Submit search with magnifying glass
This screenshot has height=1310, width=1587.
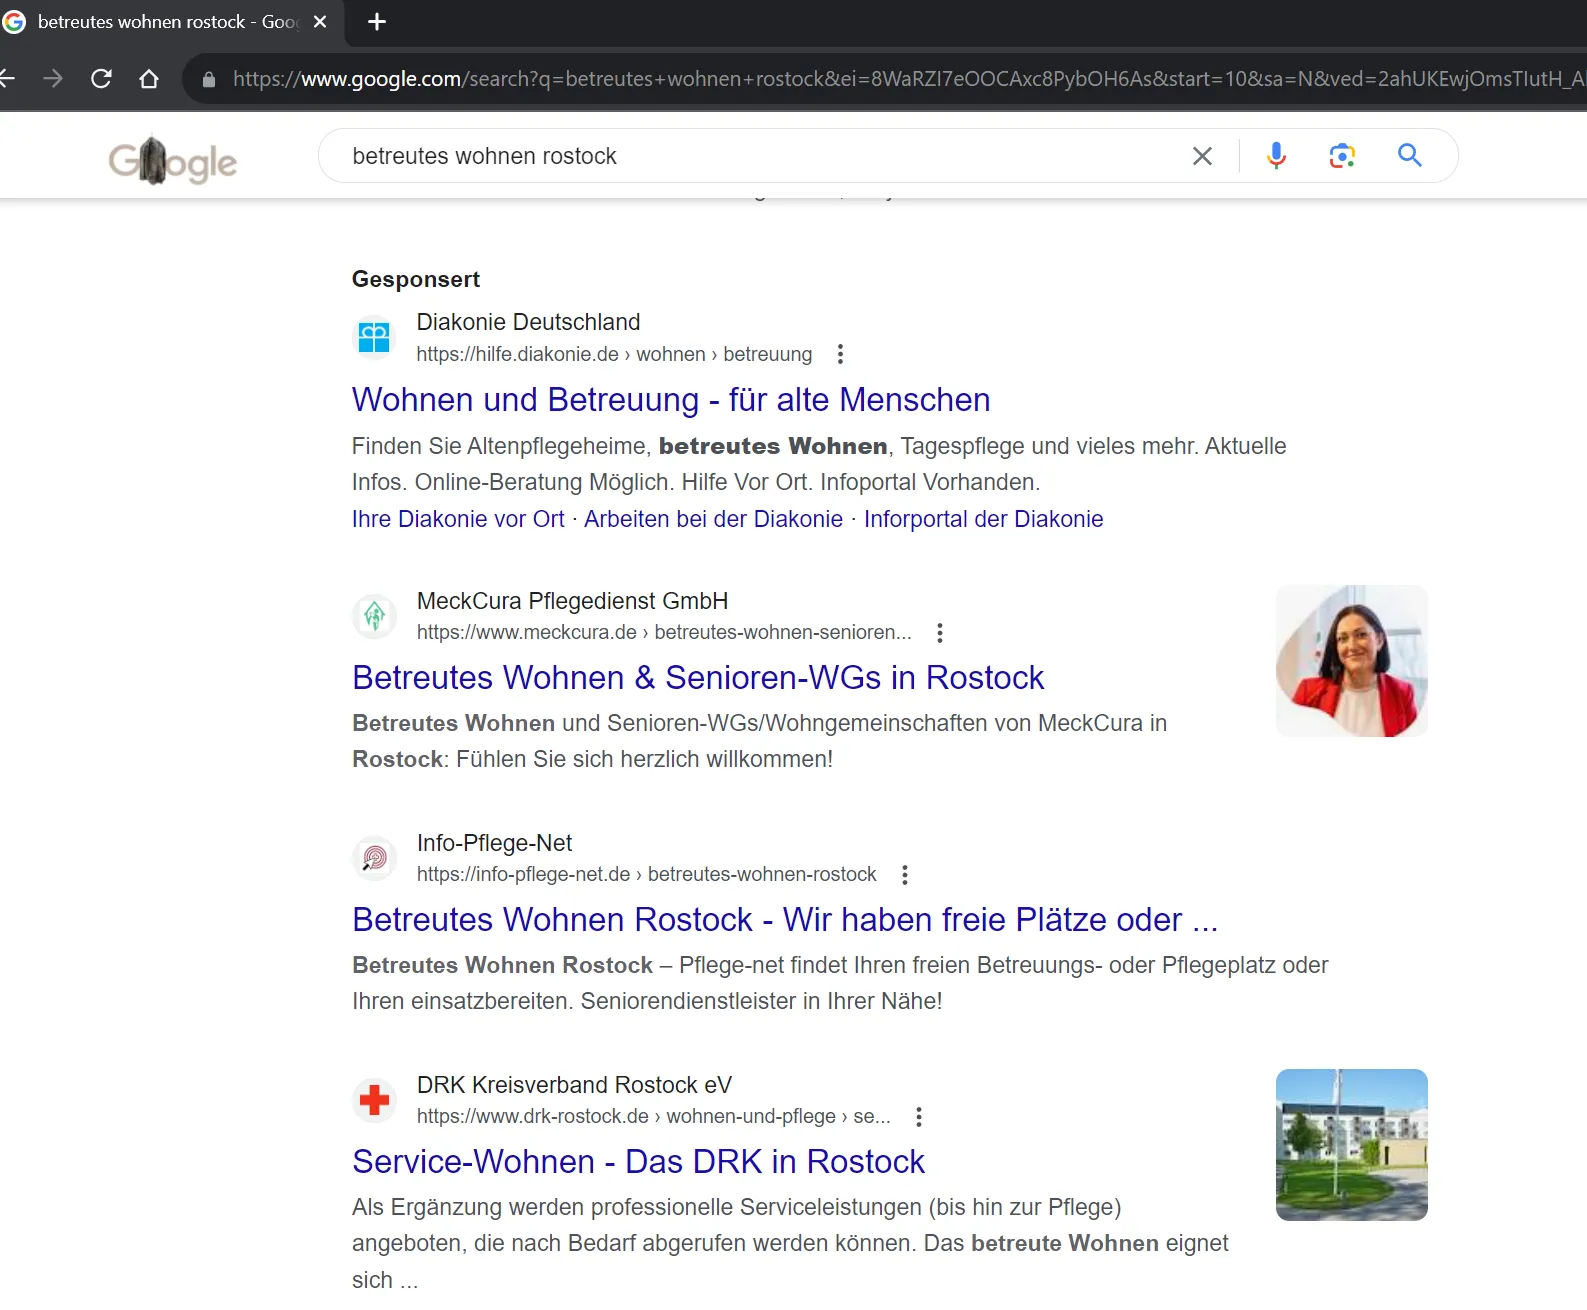point(1410,155)
